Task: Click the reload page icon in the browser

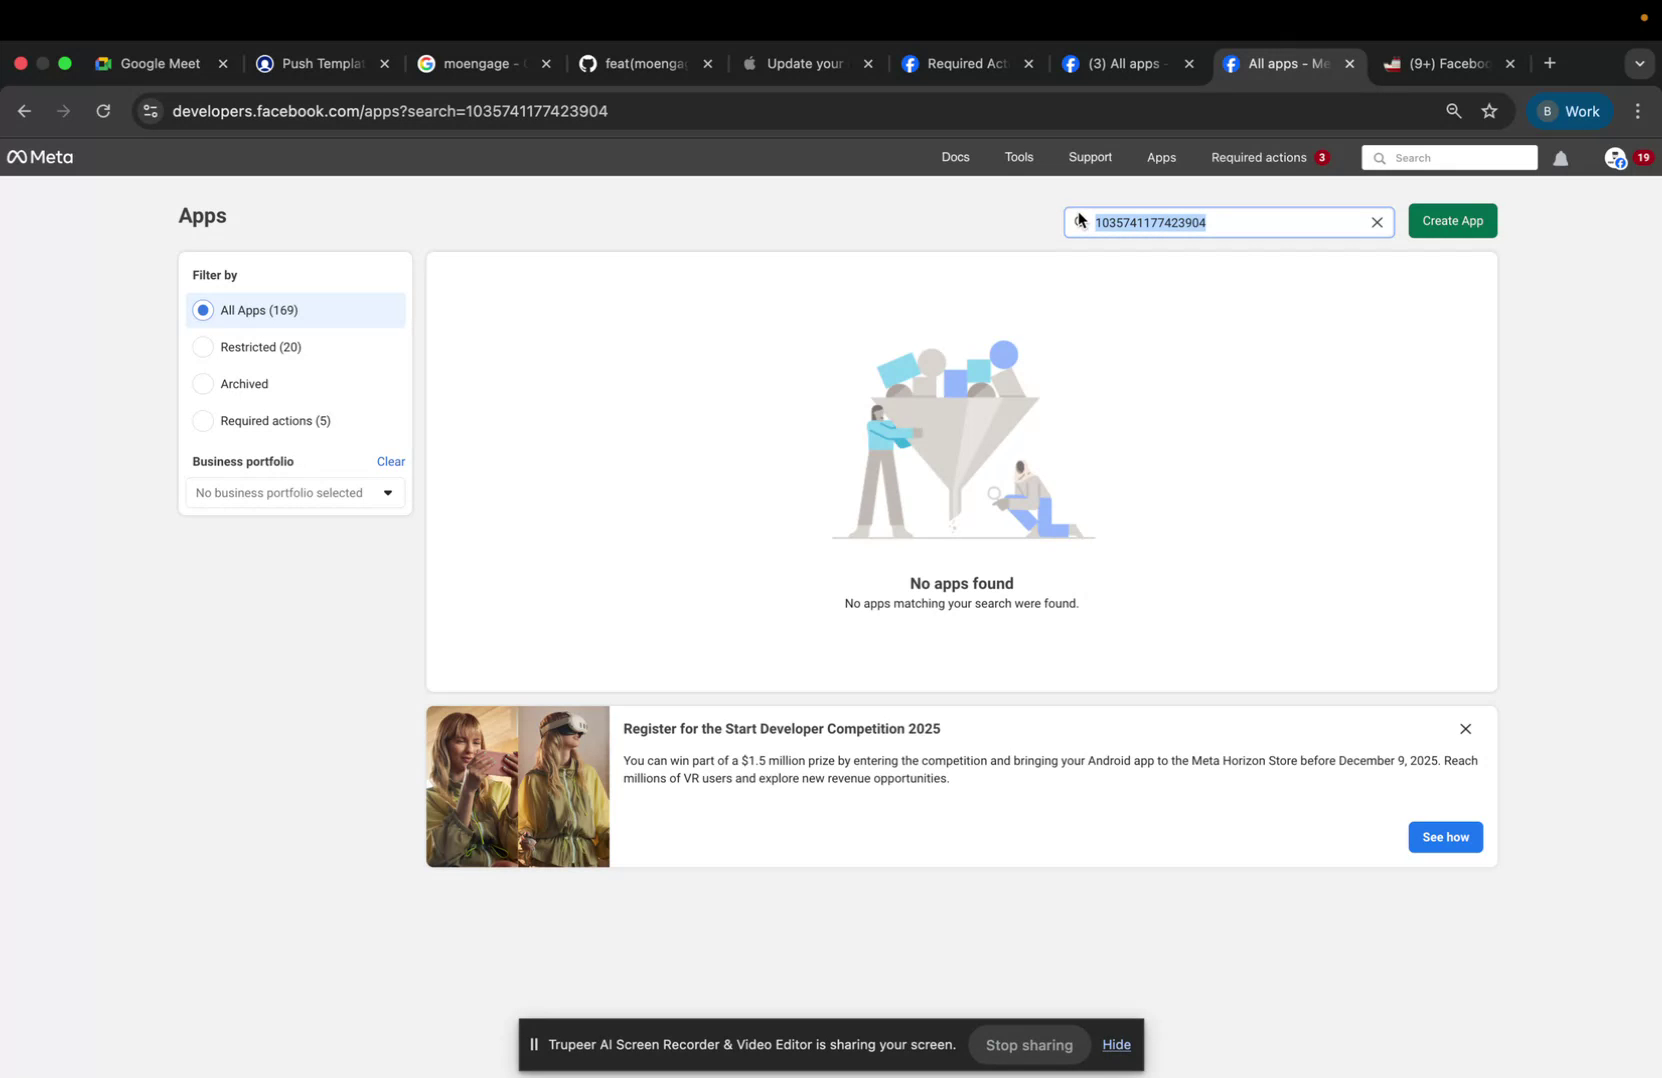Action: pos(103,111)
